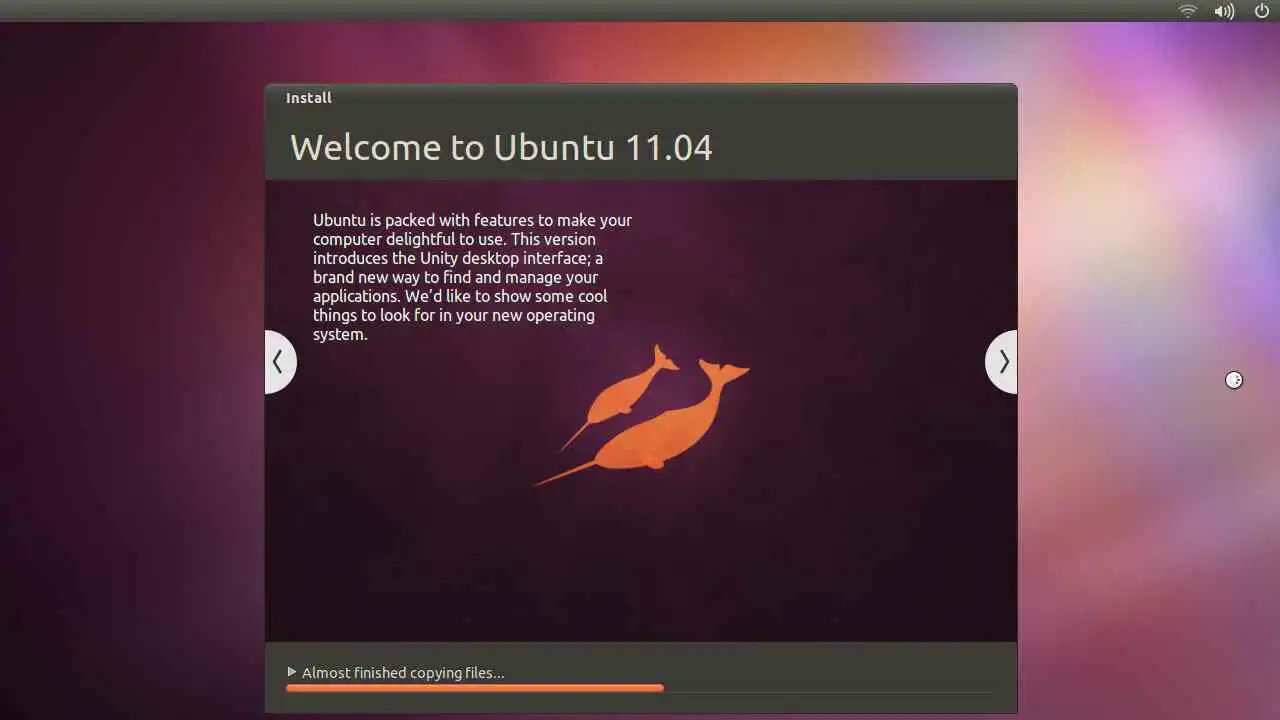The image size is (1280, 720).
Task: Click the Ubuntu features description paragraph
Action: coord(472,277)
